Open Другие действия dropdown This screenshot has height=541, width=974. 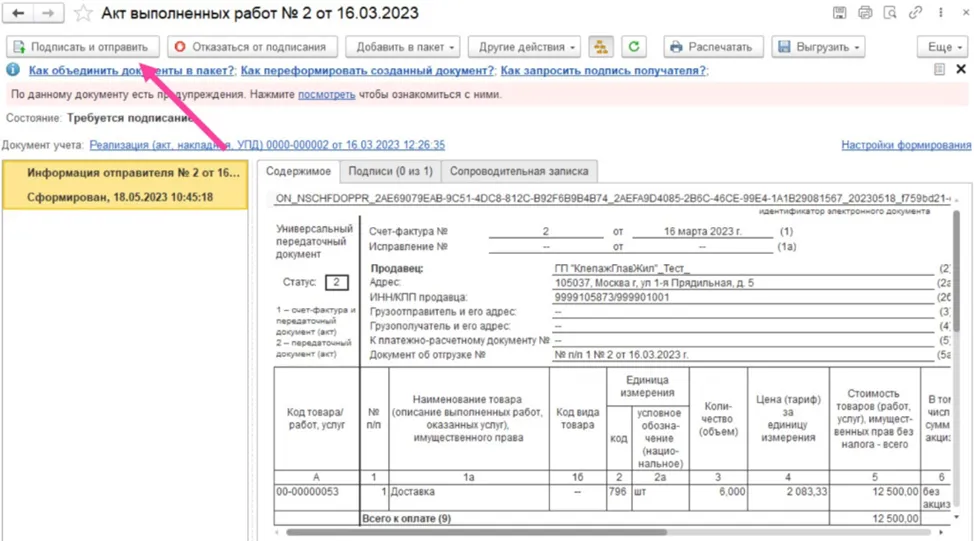pyautogui.click(x=524, y=47)
